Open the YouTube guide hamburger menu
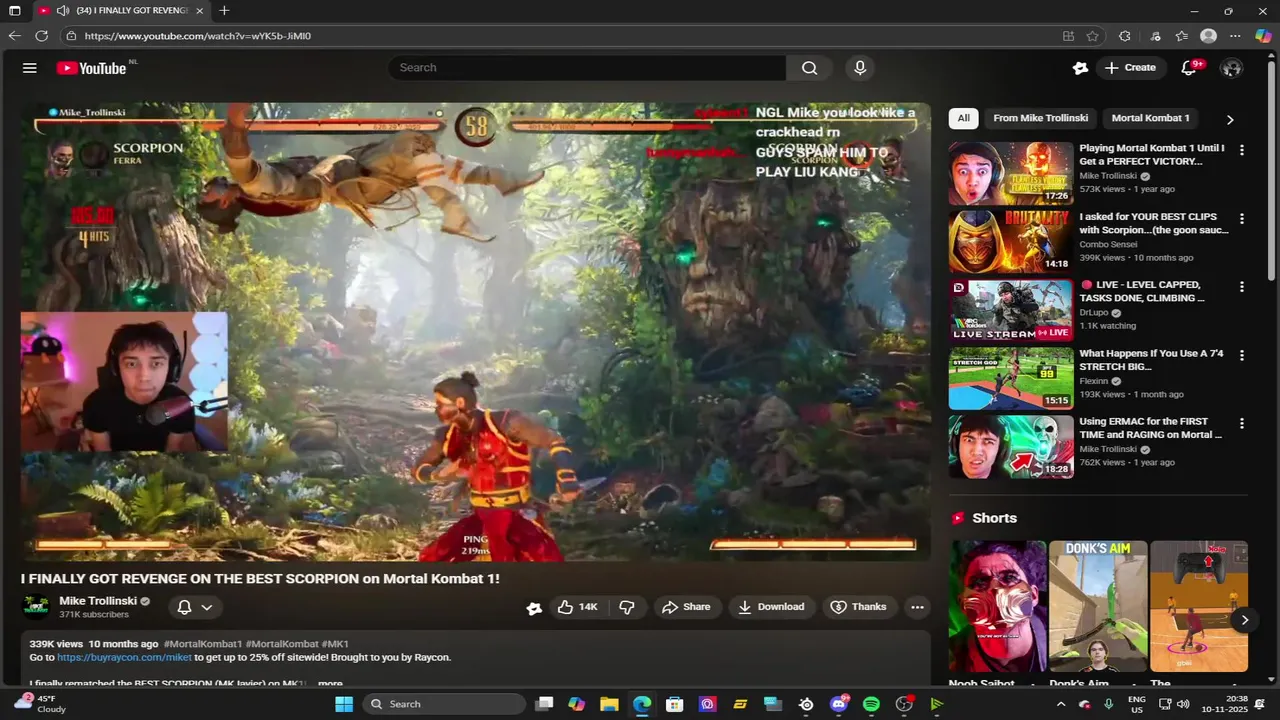The image size is (1280, 720). click(x=30, y=68)
